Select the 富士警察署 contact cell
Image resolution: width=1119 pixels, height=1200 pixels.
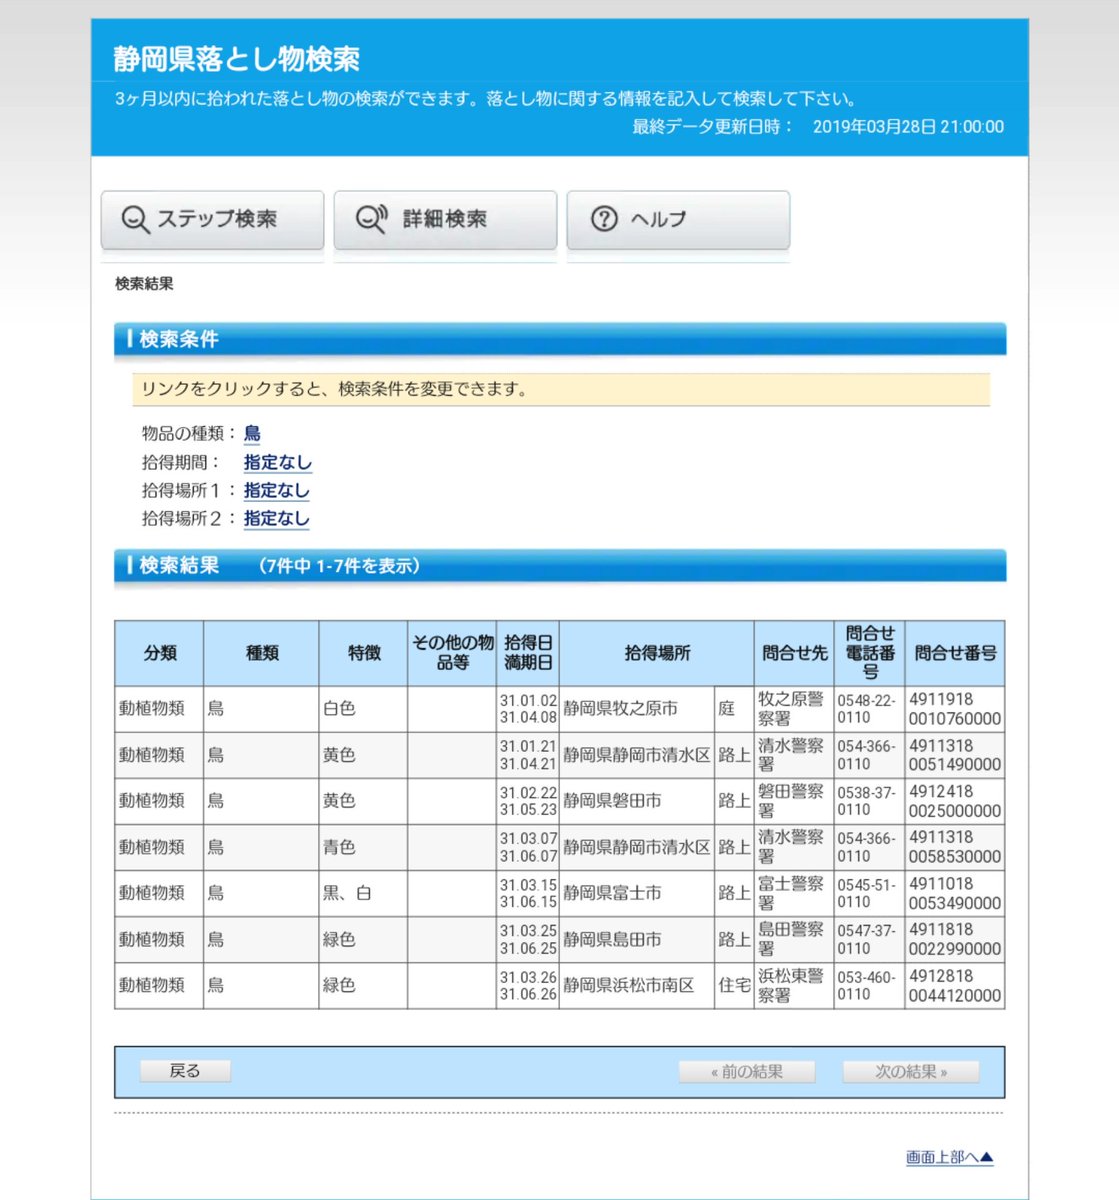point(794,893)
